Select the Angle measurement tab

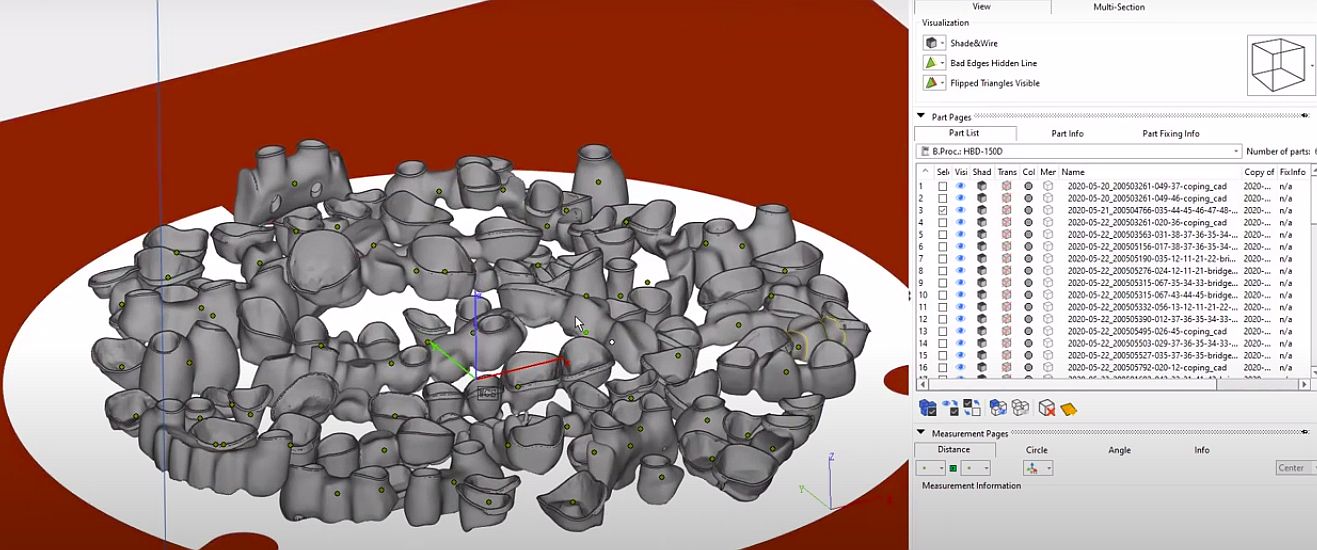click(1119, 450)
